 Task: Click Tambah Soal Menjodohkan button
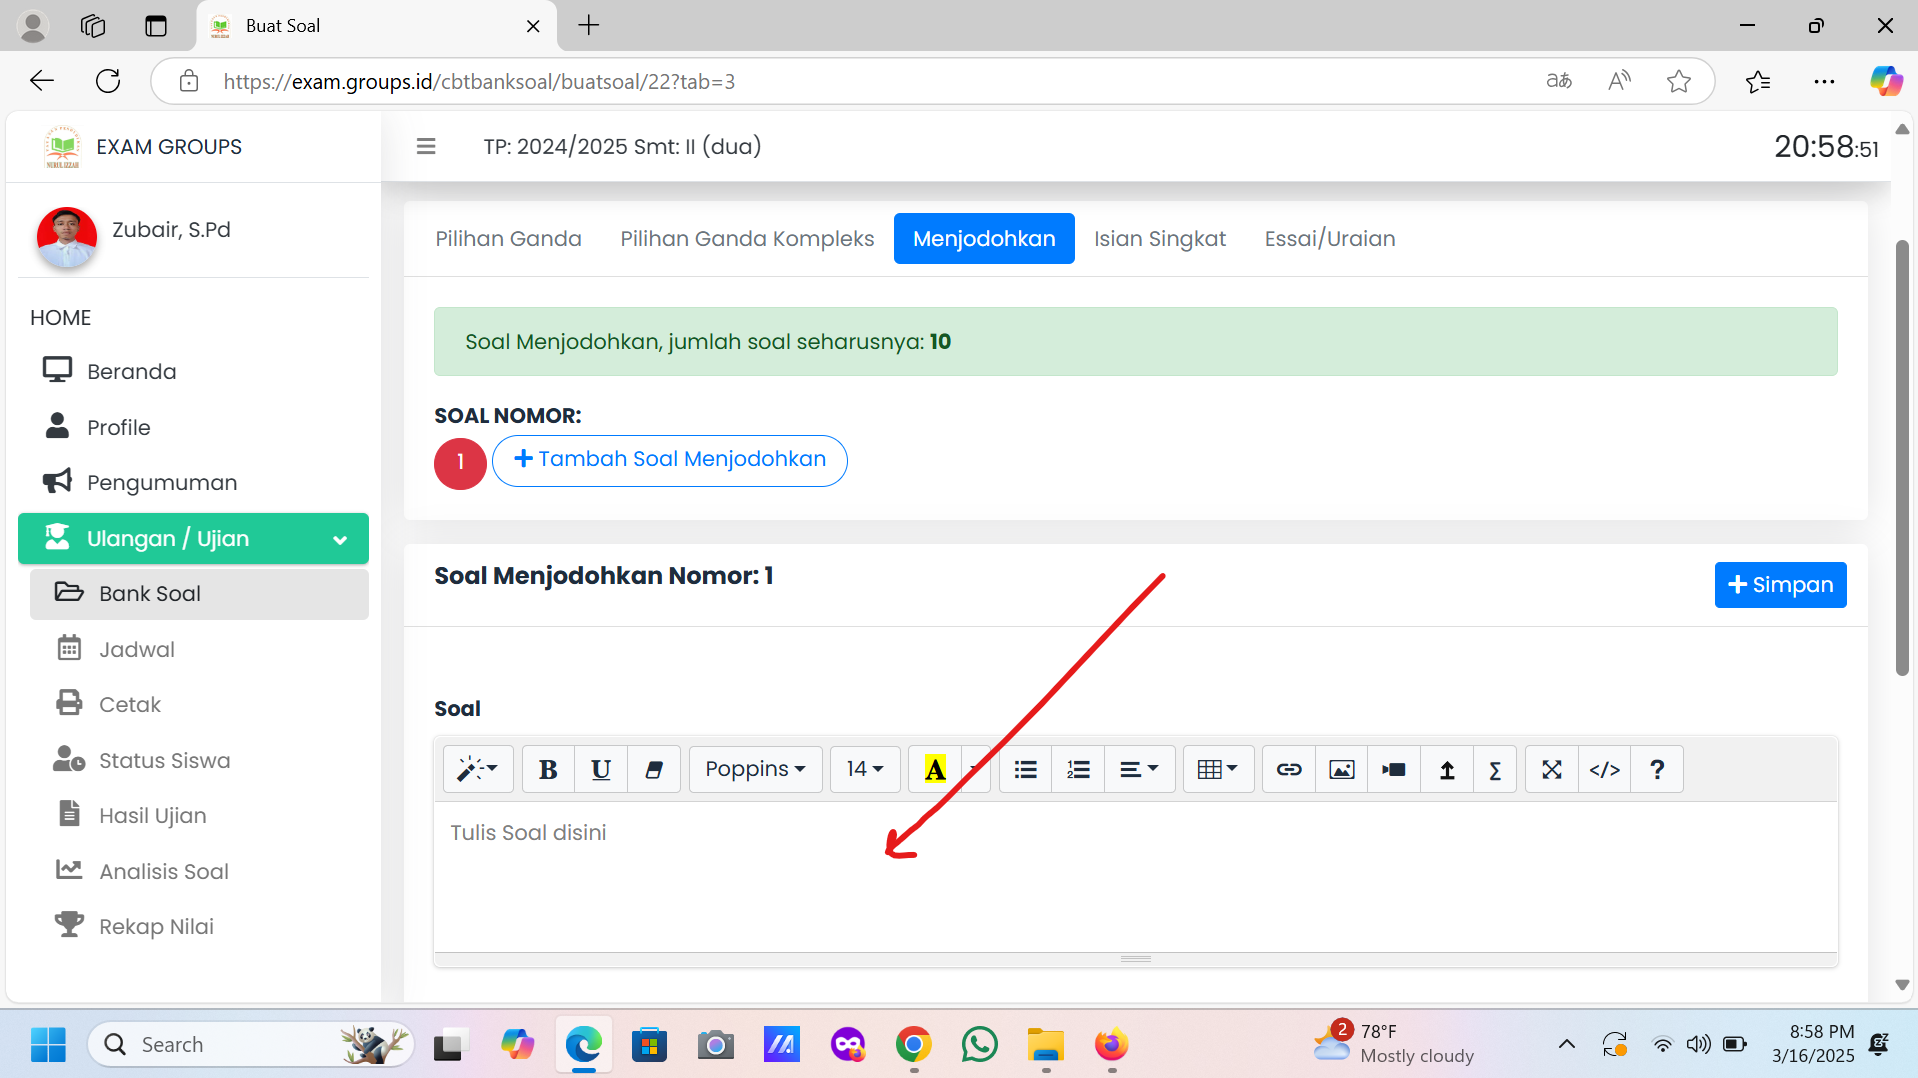point(669,460)
